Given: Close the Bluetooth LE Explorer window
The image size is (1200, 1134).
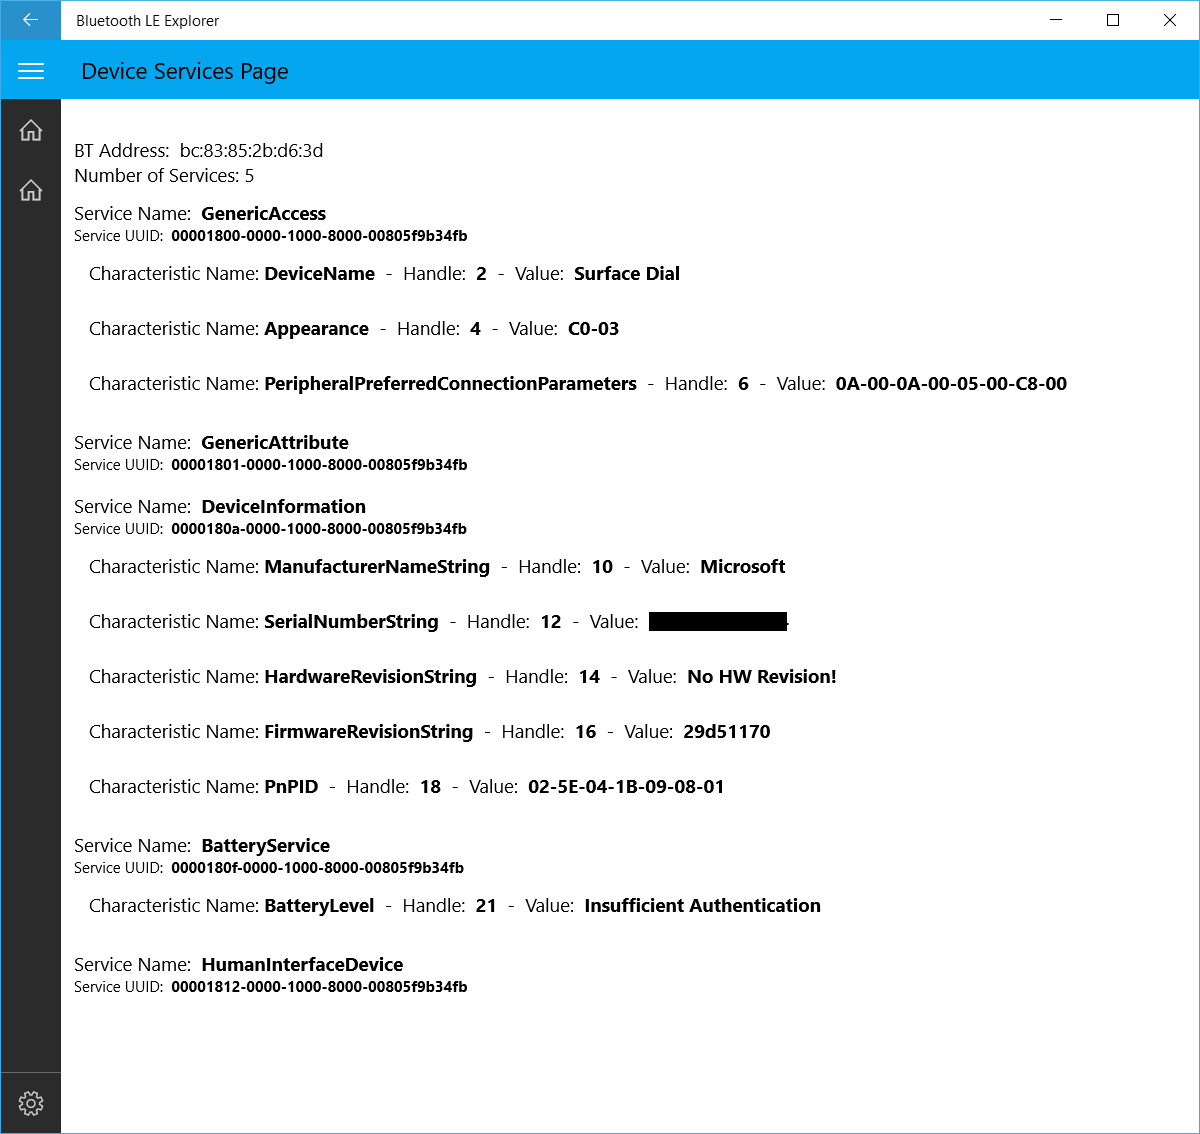Looking at the screenshot, I should 1170,20.
